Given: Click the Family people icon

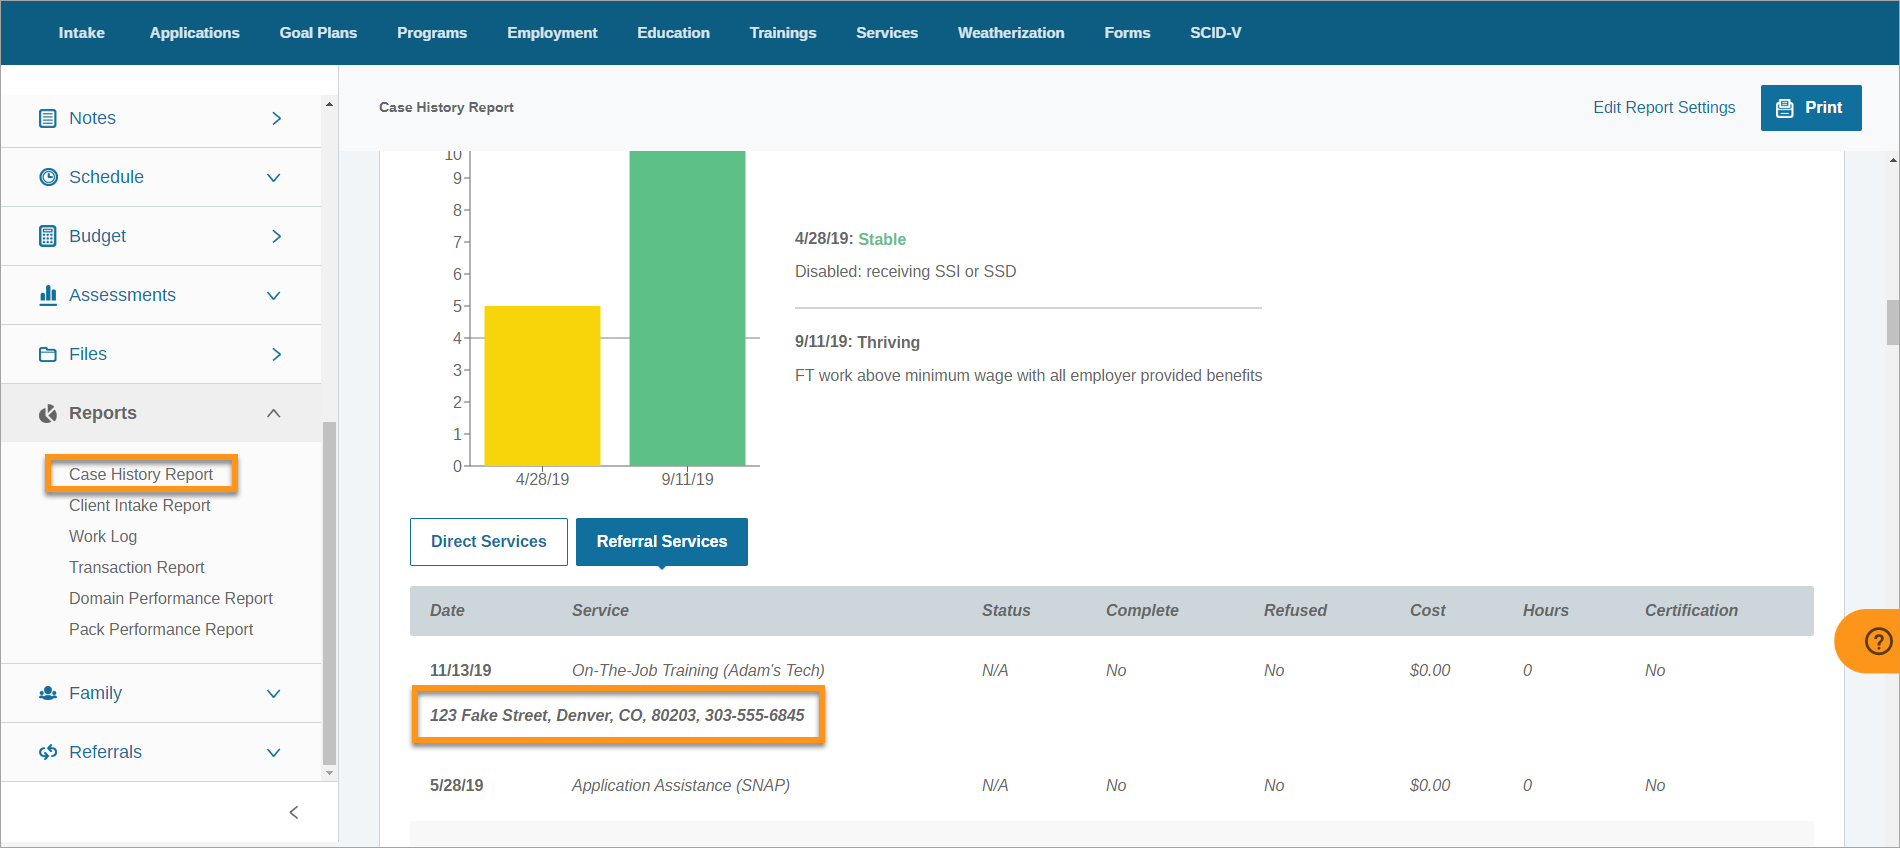Looking at the screenshot, I should [47, 693].
